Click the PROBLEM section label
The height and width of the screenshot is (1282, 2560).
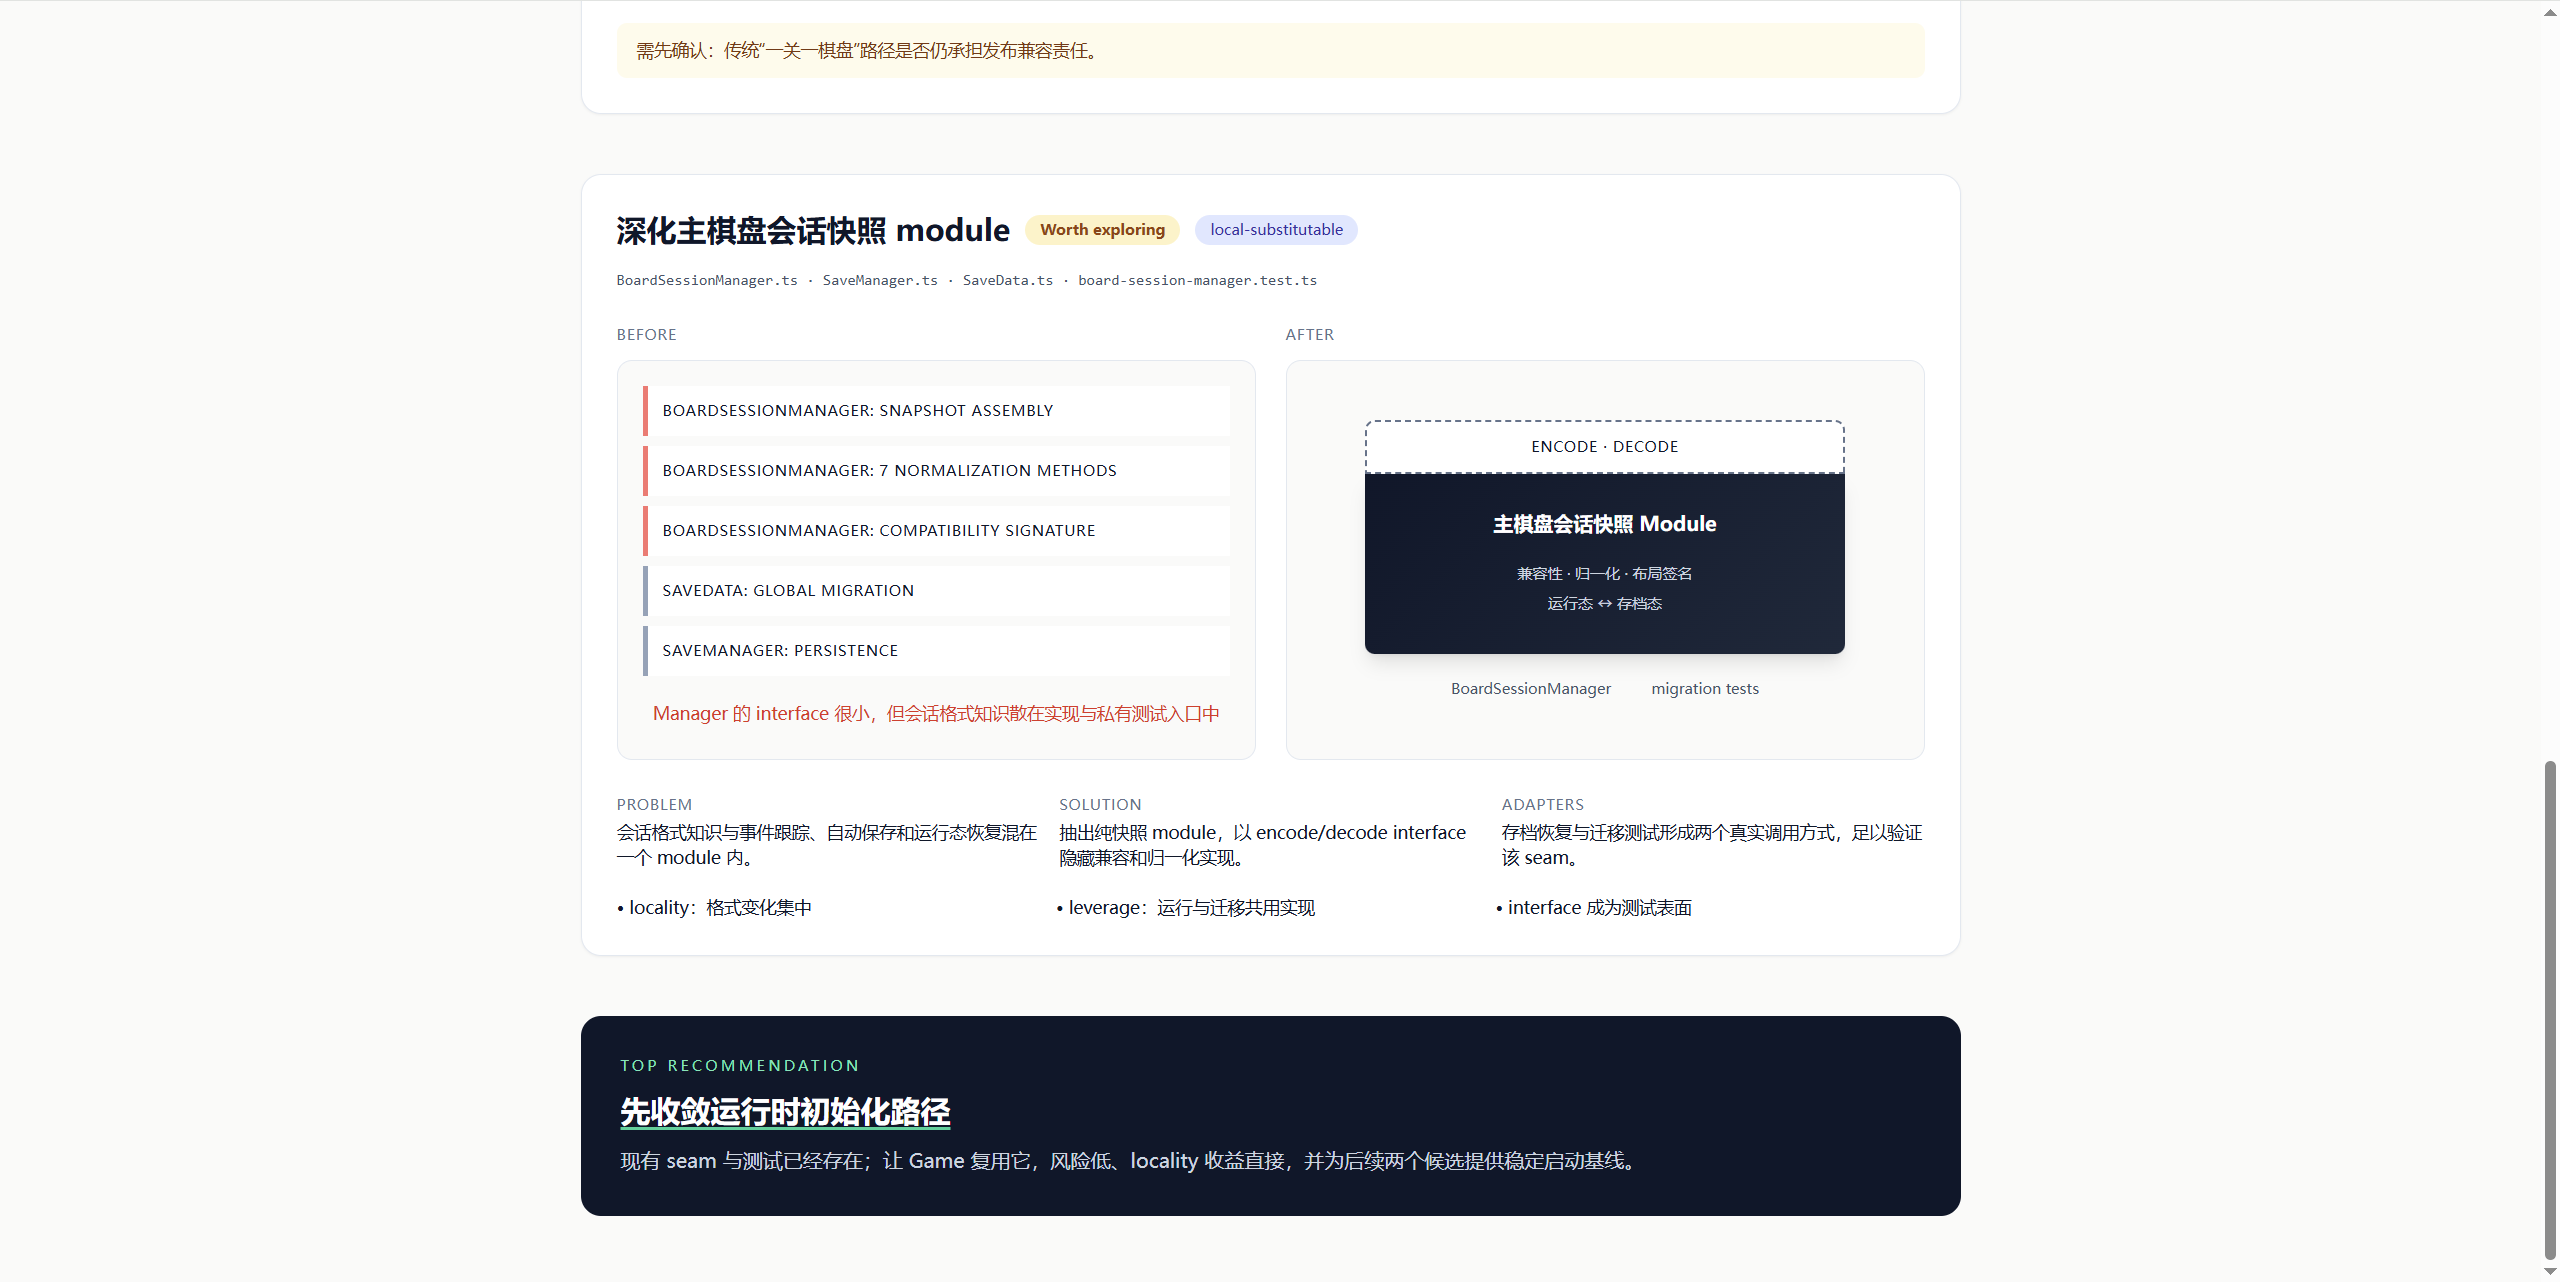(654, 805)
